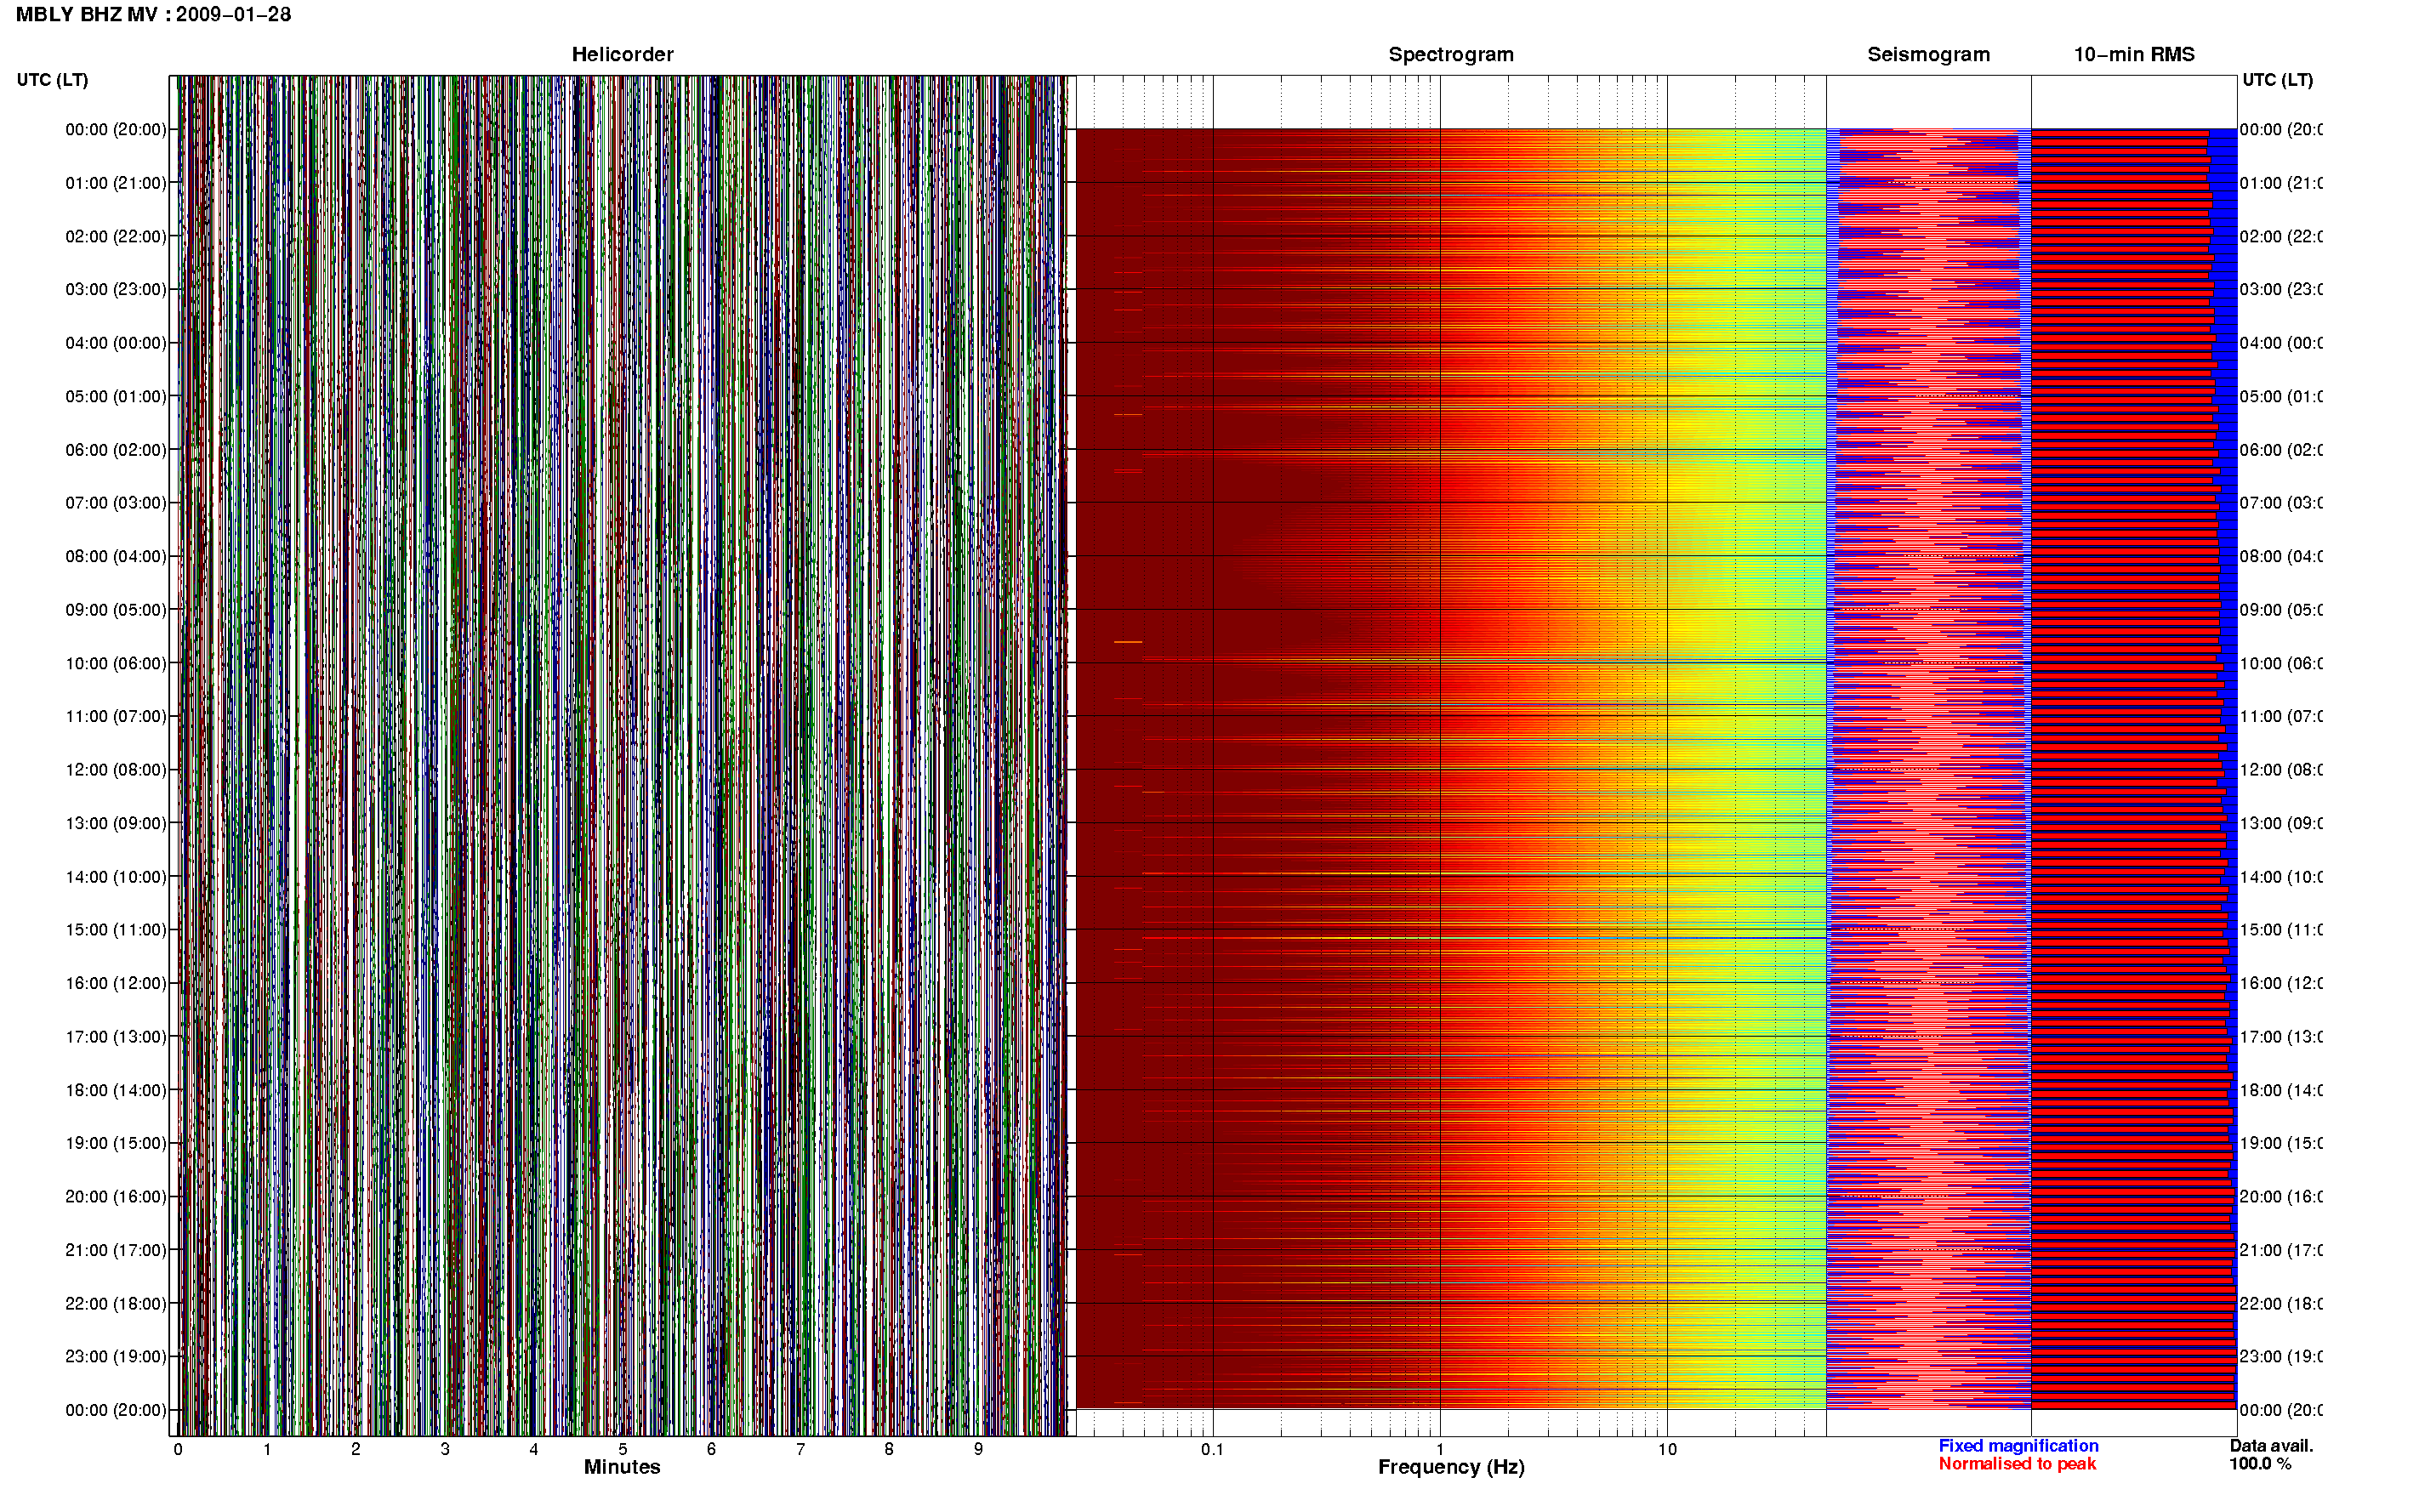Image resolution: width=2419 pixels, height=1512 pixels.
Task: Select the left '17:00 (13:00)' time label
Action: tap(116, 1037)
